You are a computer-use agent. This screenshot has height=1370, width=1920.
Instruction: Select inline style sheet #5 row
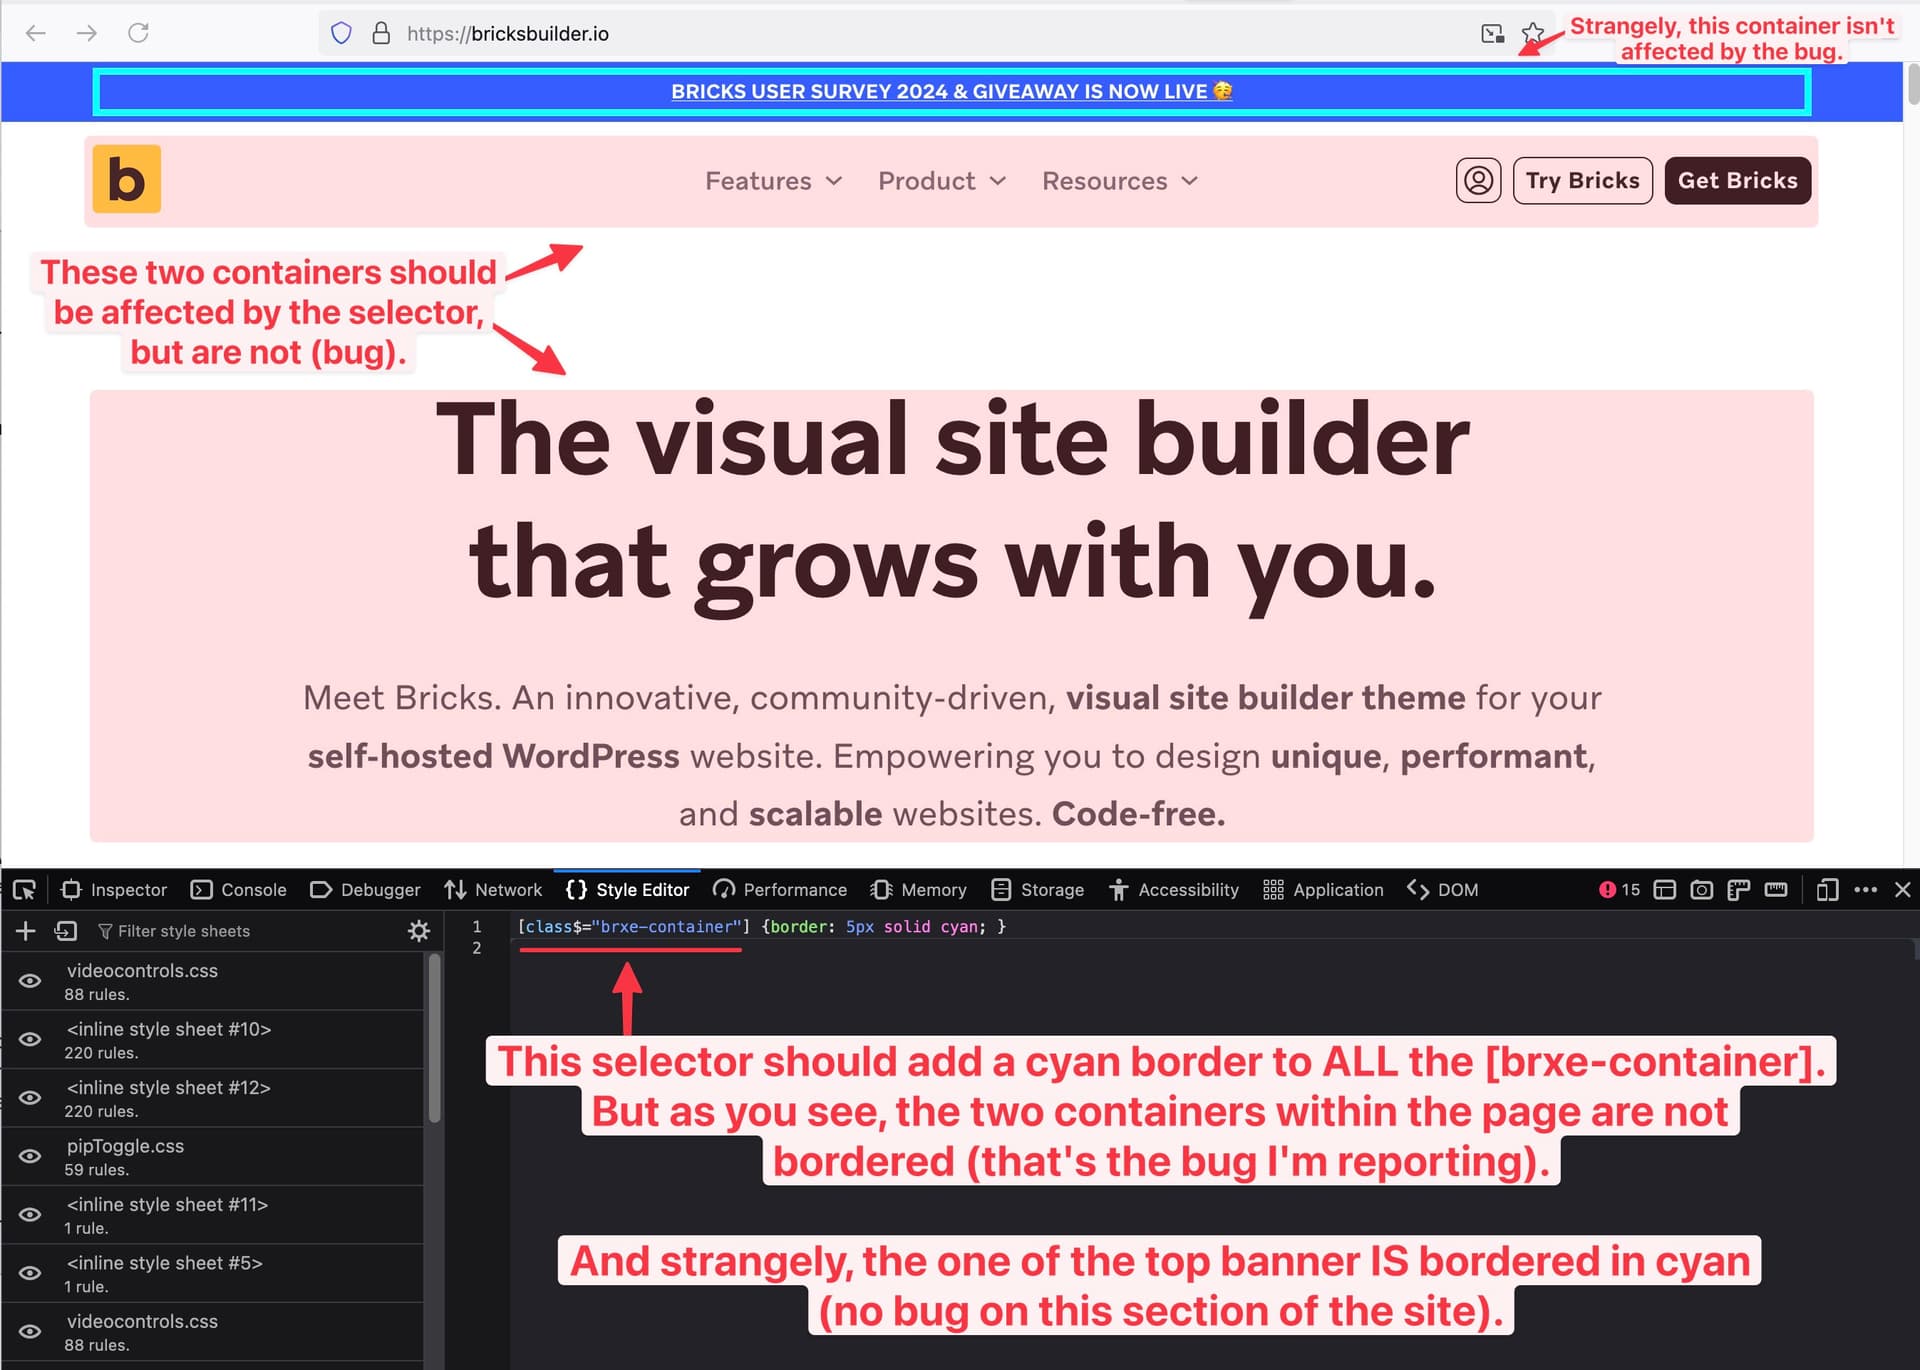(x=212, y=1274)
